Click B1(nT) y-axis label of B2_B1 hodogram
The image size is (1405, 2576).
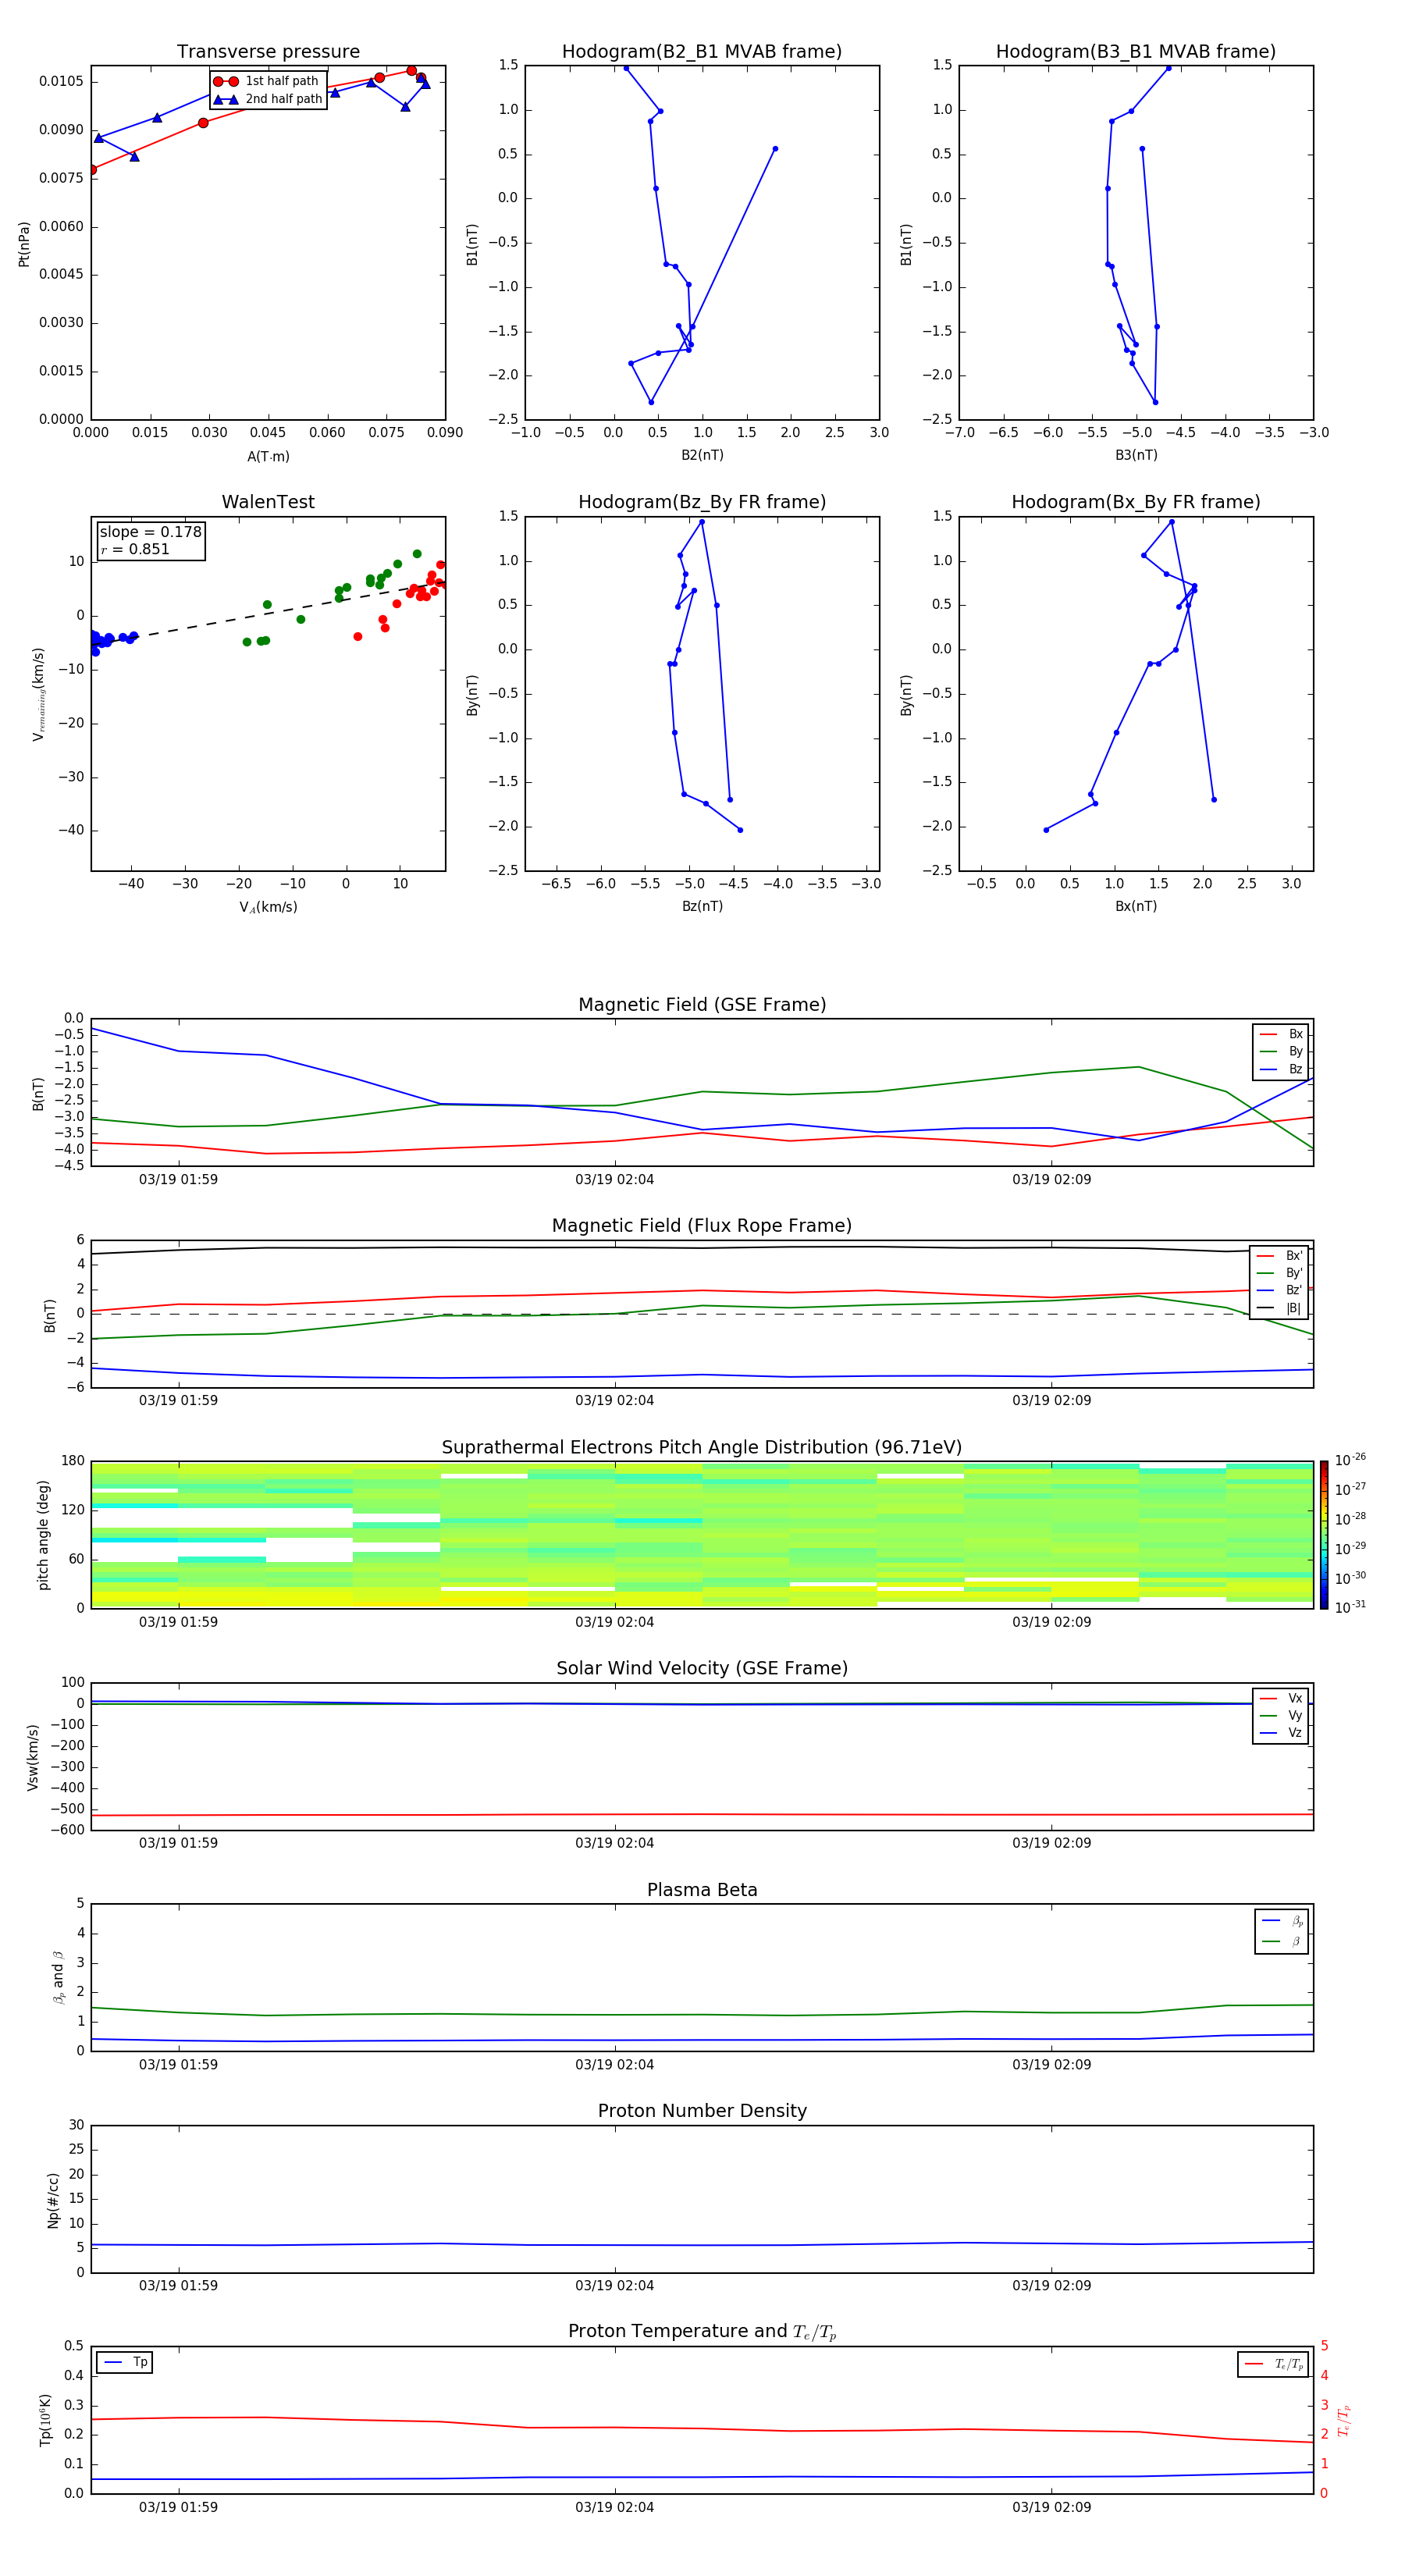[472, 244]
